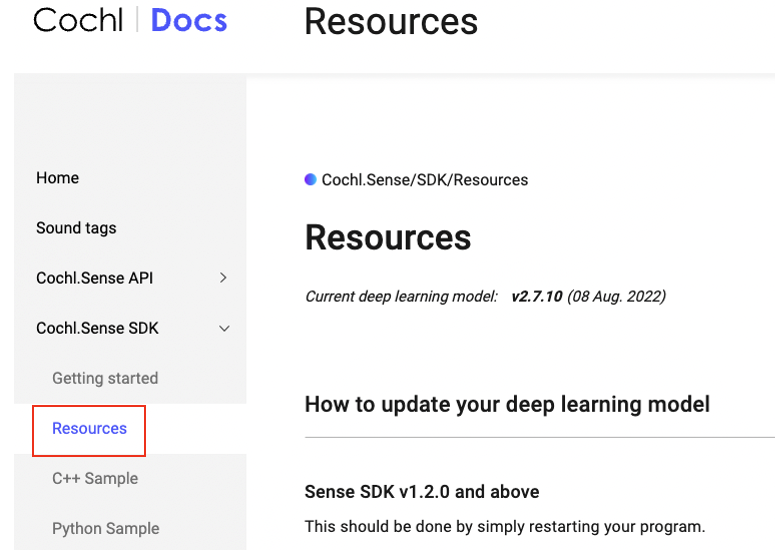Viewport: 775px width, 550px height.
Task: Click the (08 Aug. 2022) date text
Action: 616,296
